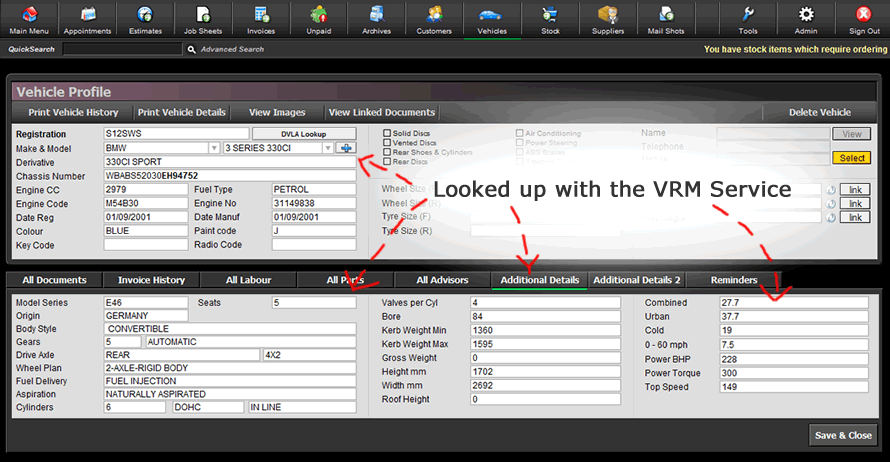The image size is (890, 462).
Task: Expand the Make dropdown showing BMW
Action: 214,148
